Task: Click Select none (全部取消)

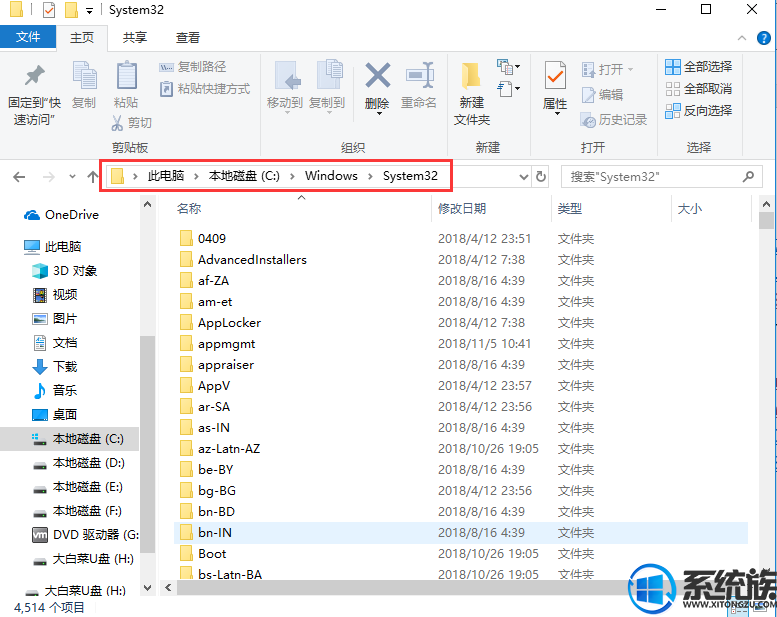Action: (x=698, y=89)
